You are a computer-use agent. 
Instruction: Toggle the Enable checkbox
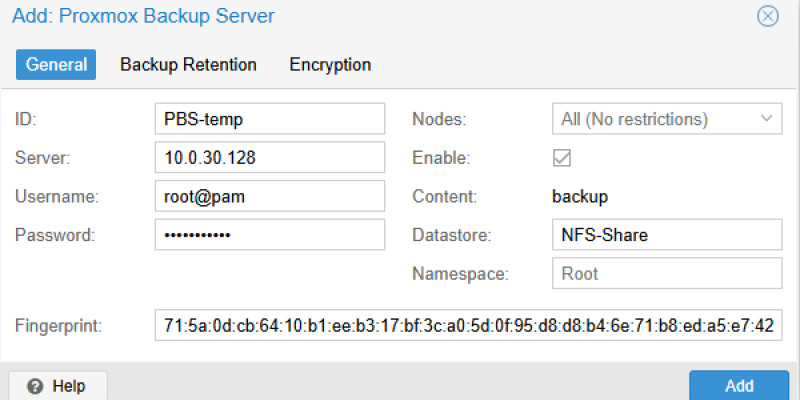click(562, 158)
